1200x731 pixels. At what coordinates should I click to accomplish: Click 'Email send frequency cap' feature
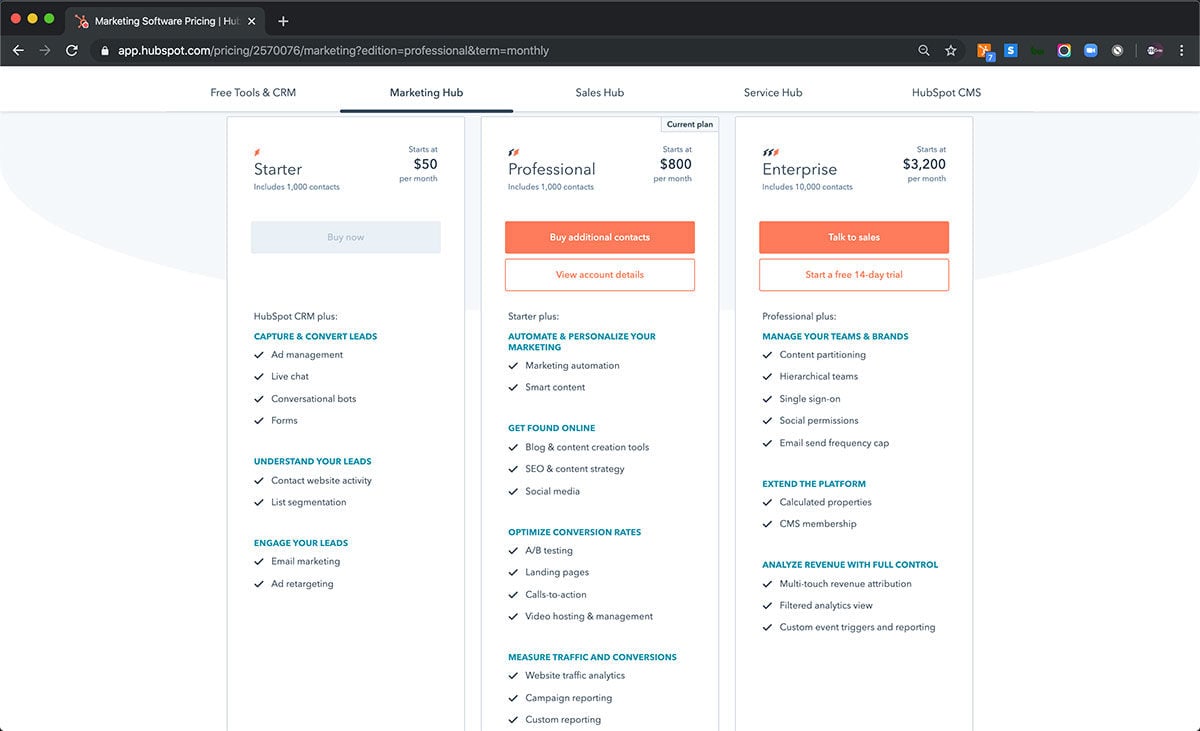click(x=834, y=443)
